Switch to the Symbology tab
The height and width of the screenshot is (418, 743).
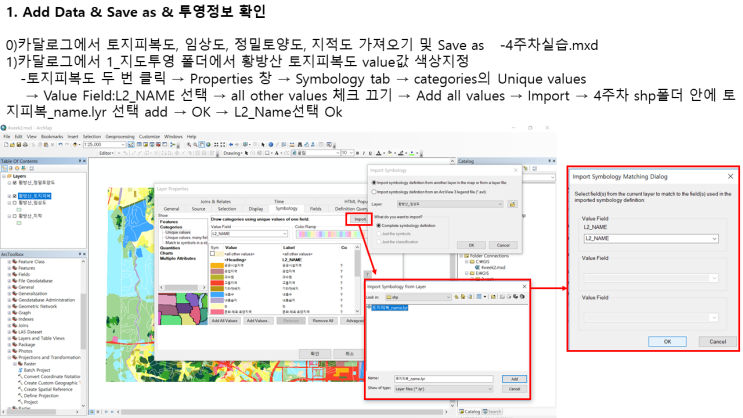tap(287, 209)
